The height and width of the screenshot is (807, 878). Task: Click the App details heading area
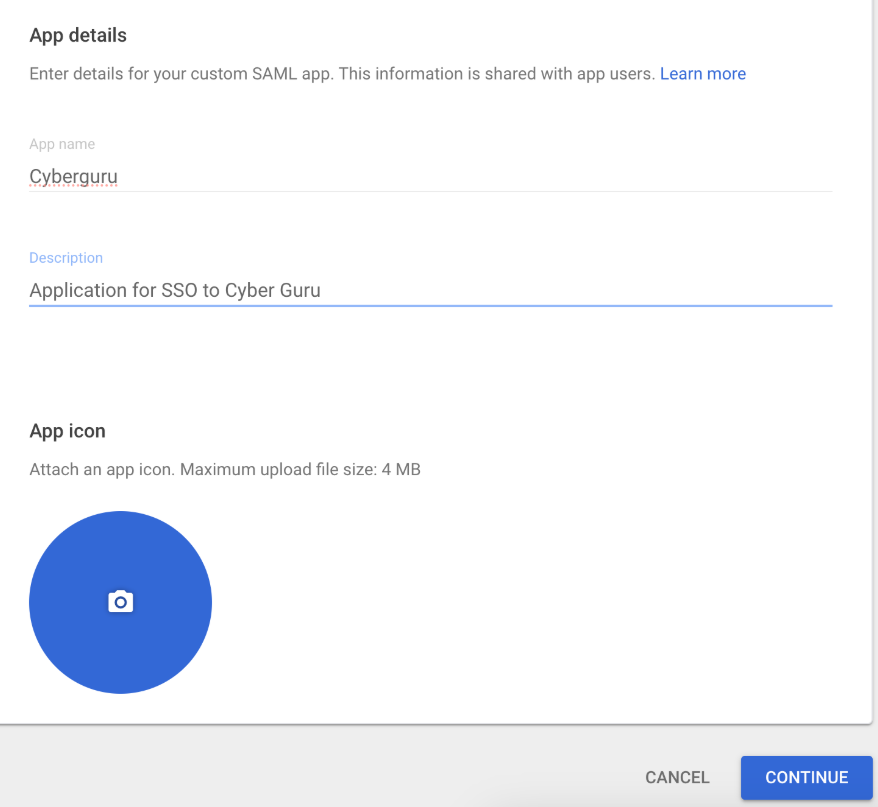click(x=78, y=35)
